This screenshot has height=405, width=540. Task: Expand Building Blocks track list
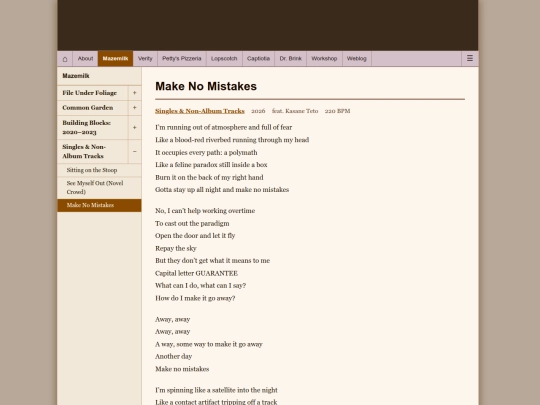(x=135, y=127)
